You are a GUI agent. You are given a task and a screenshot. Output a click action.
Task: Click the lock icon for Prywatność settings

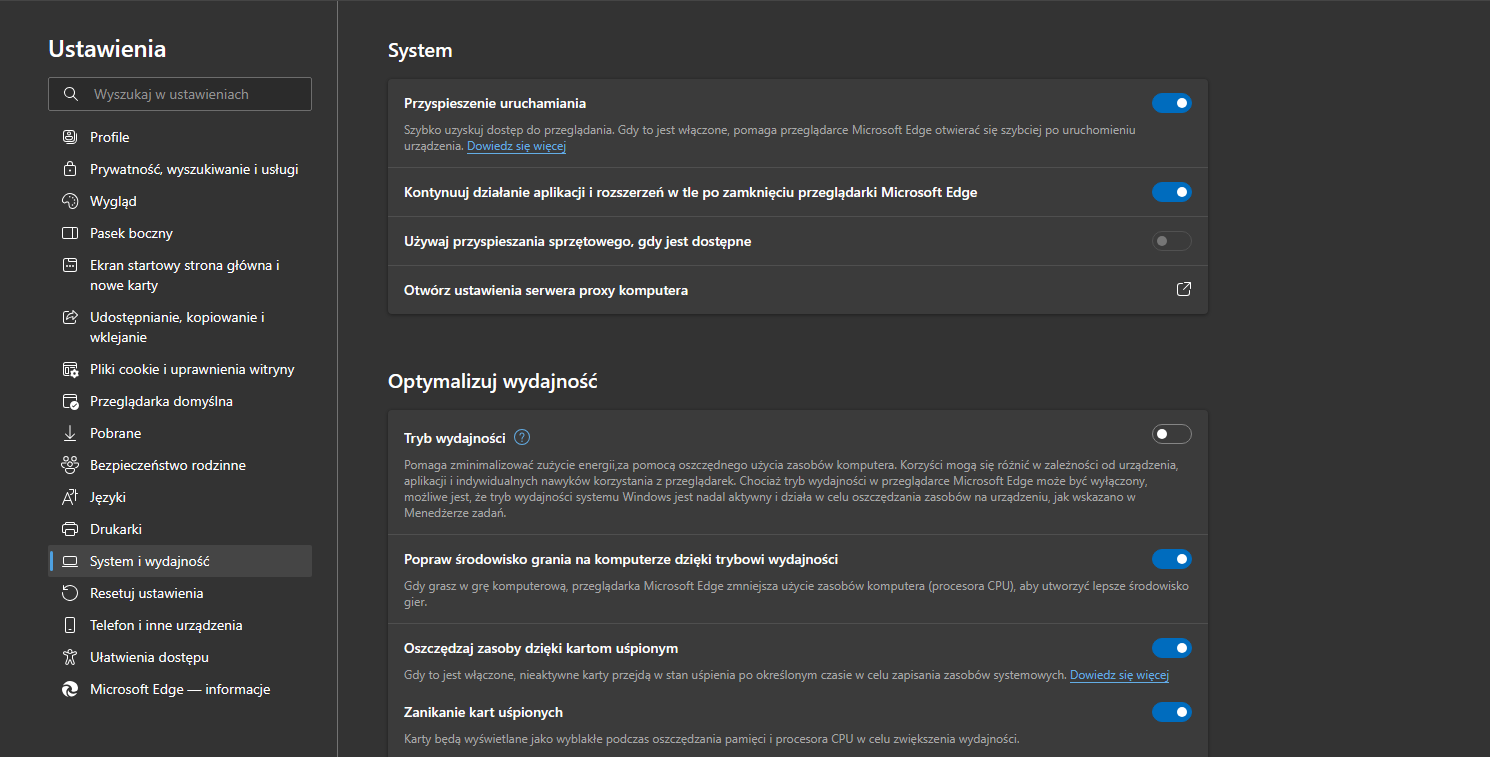tap(70, 169)
